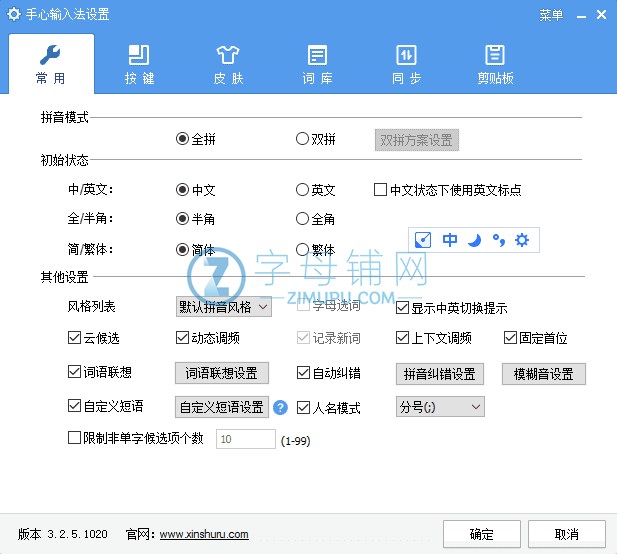This screenshot has width=617, height=554.
Task: Open the 菜单 menu in title bar
Action: [x=551, y=15]
